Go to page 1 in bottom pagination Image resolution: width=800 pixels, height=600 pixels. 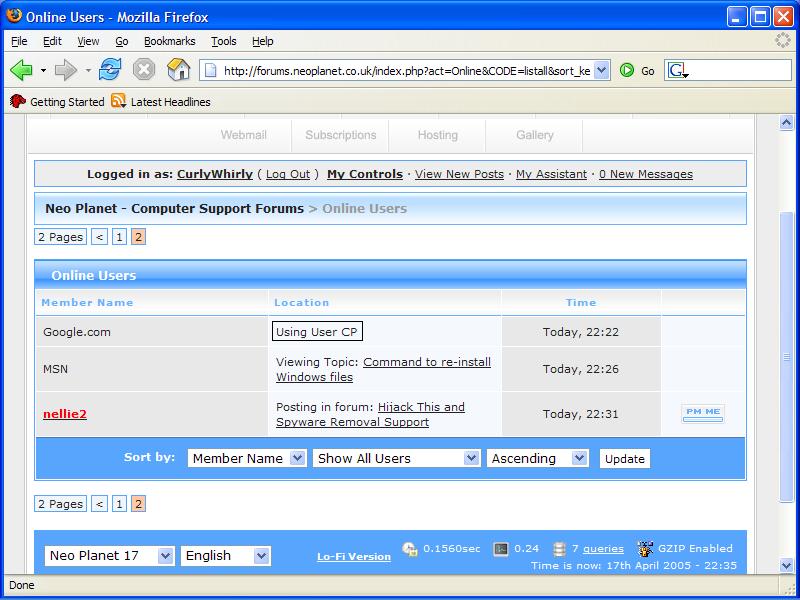pos(119,504)
